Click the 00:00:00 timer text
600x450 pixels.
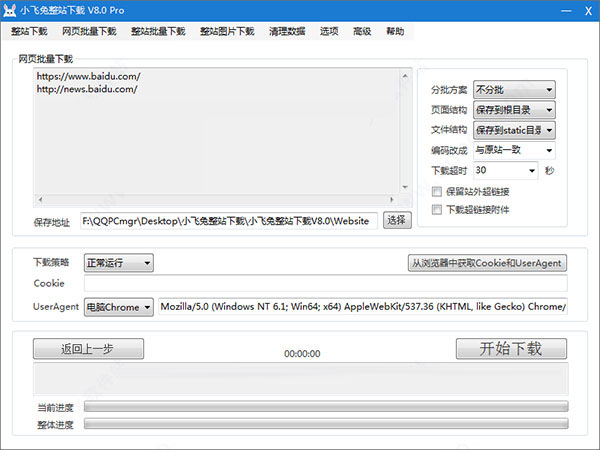(302, 354)
